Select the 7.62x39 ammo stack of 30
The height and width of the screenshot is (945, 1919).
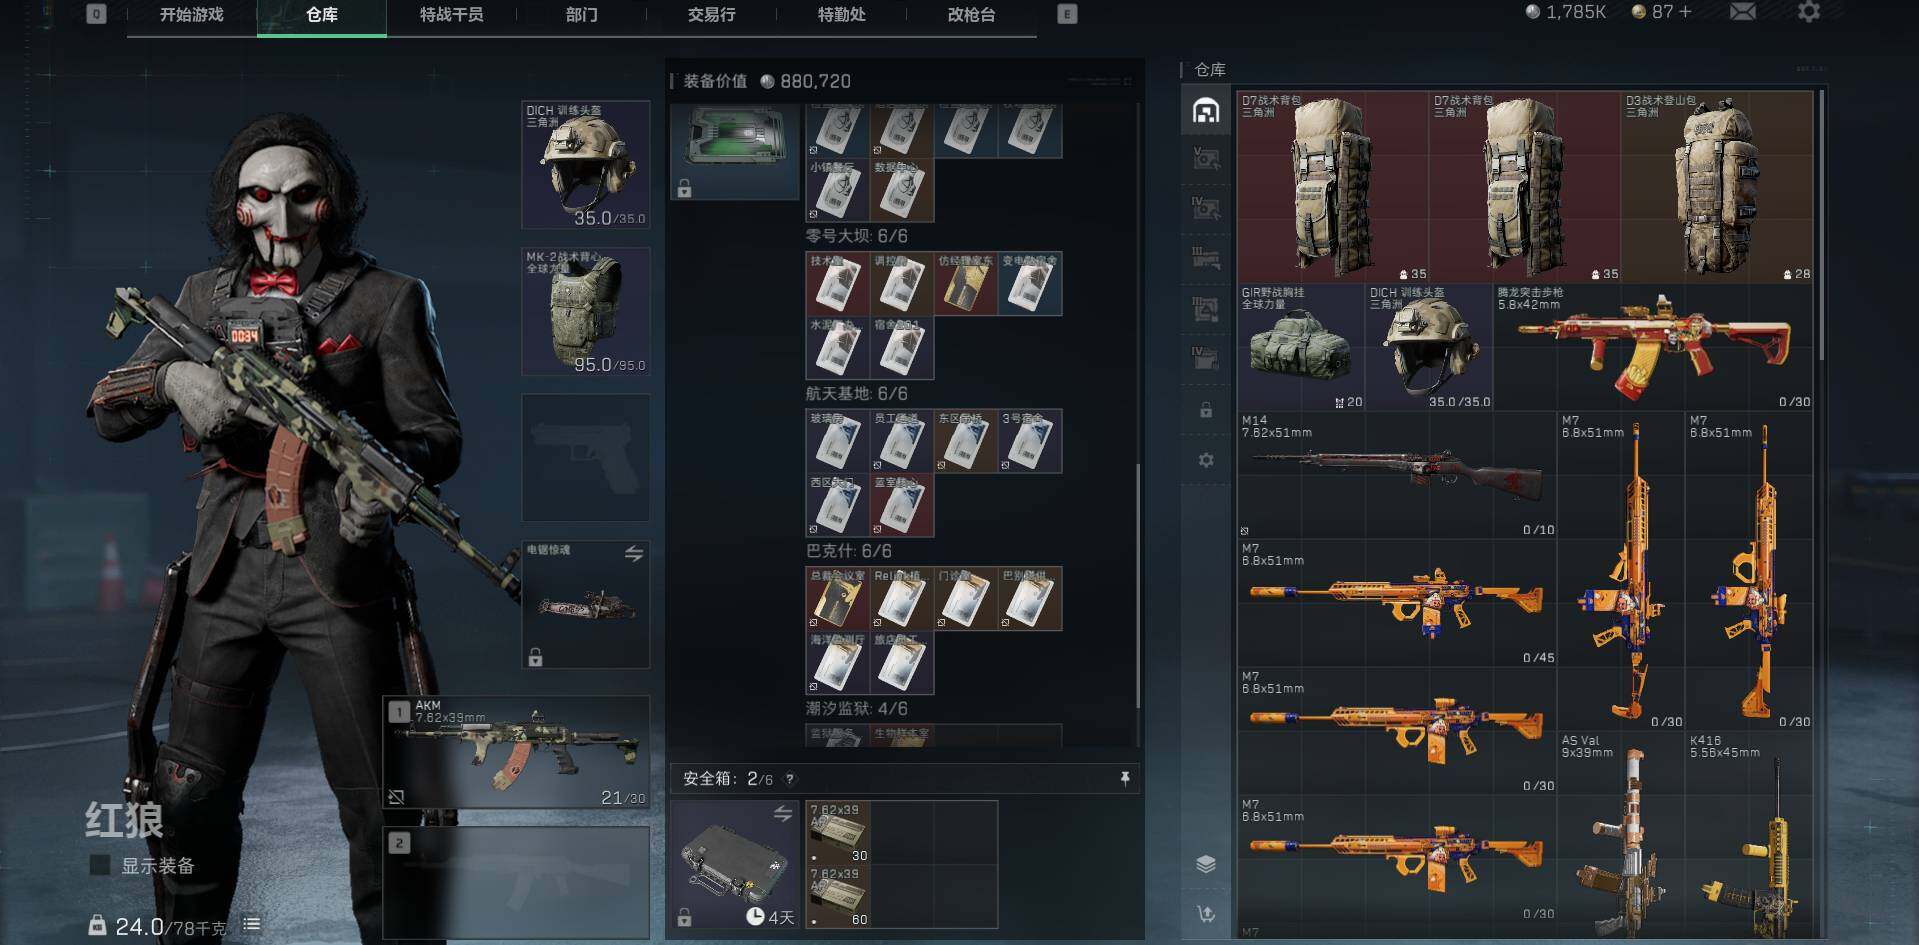(838, 833)
